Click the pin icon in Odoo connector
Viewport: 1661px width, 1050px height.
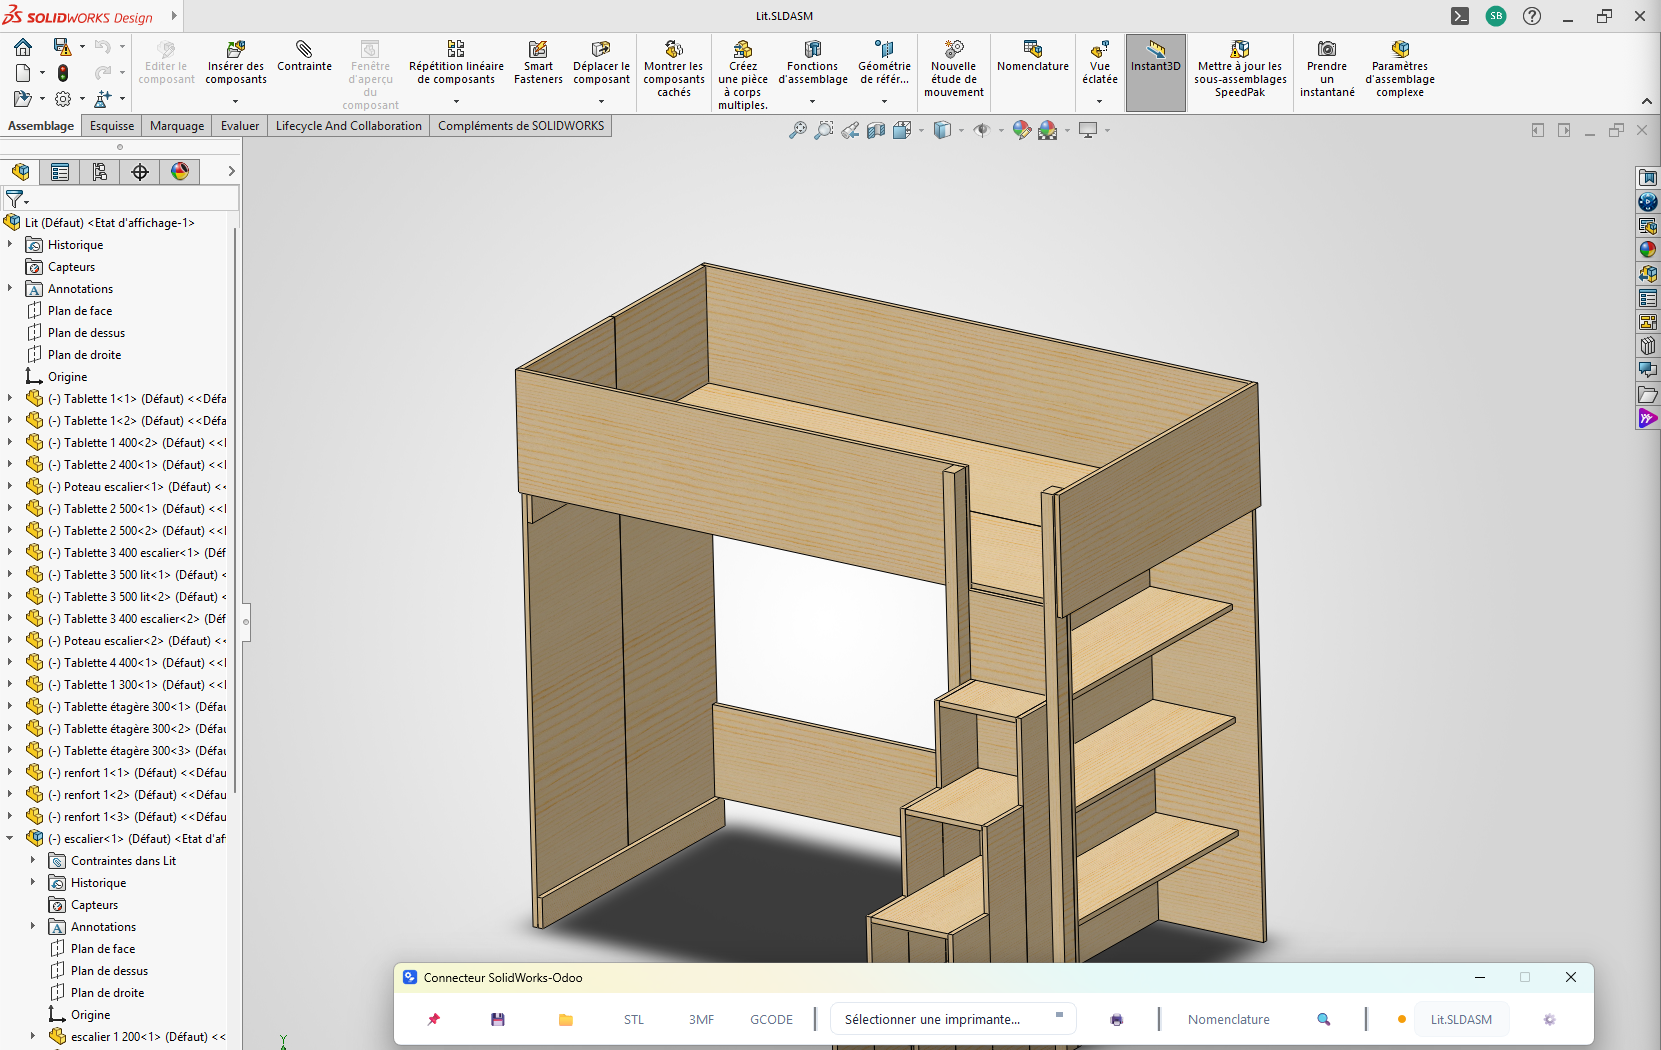434,1019
